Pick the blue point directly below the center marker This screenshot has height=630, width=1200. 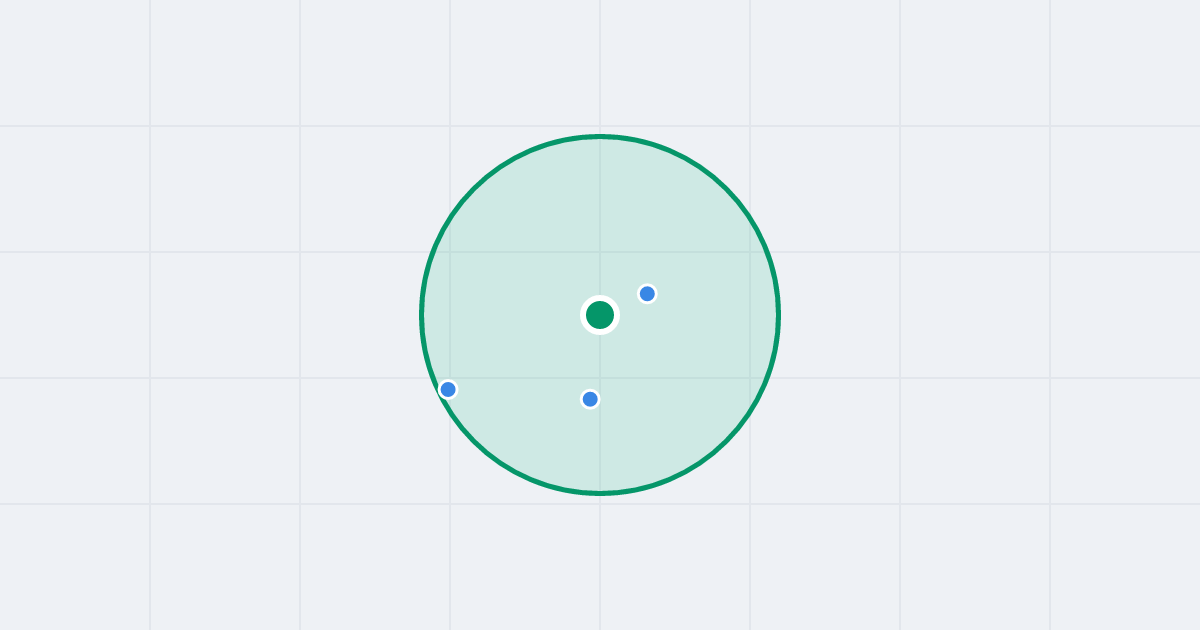[590, 399]
